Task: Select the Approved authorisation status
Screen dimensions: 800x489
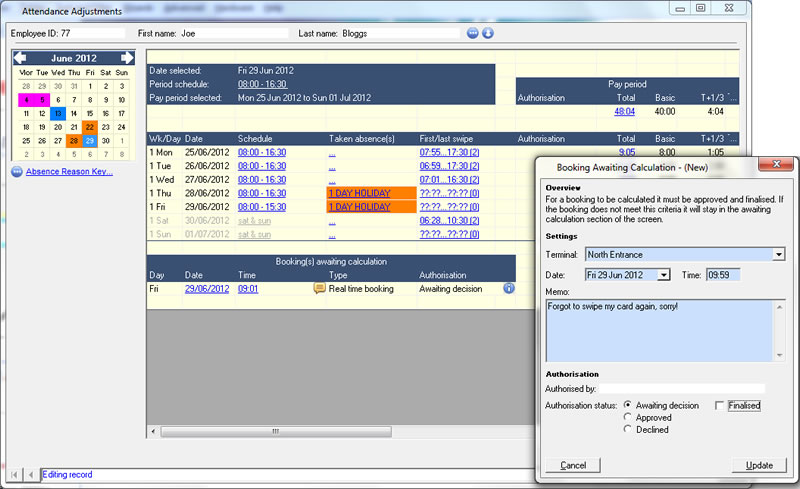Action: (628, 418)
